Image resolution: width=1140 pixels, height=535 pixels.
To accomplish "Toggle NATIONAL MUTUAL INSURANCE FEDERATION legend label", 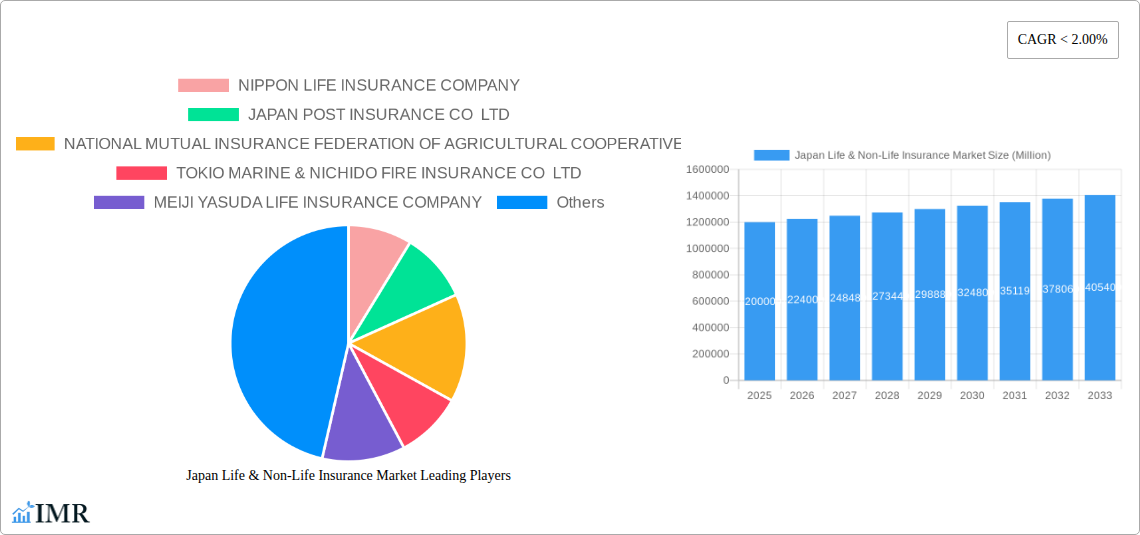I will pos(372,144).
